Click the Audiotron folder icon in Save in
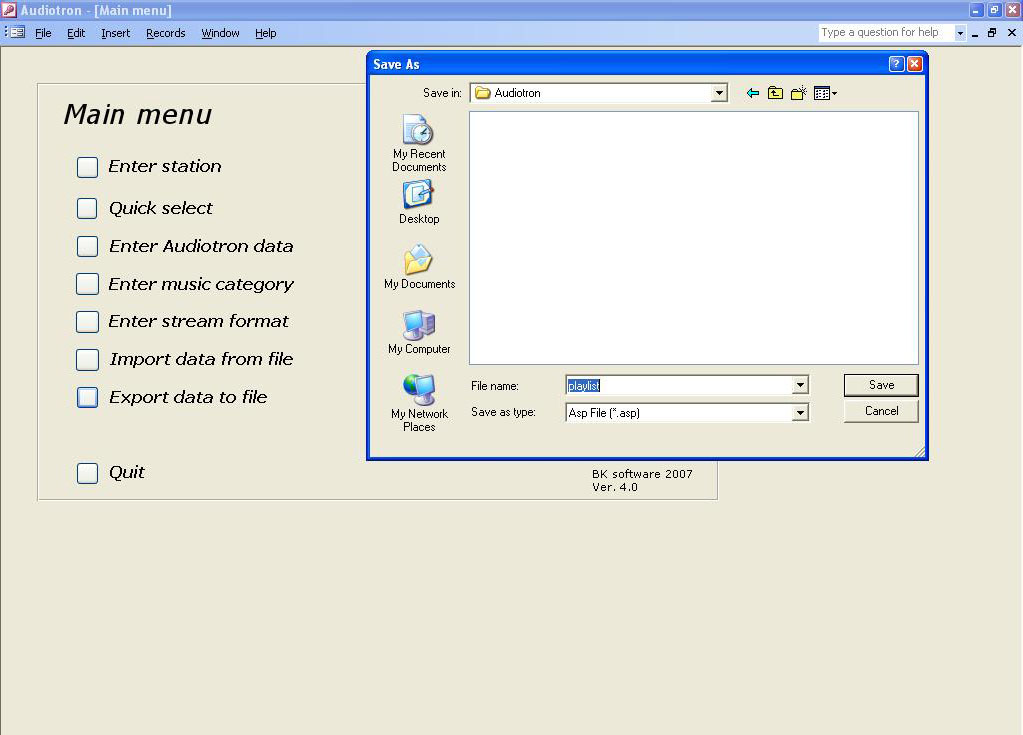 click(x=483, y=93)
